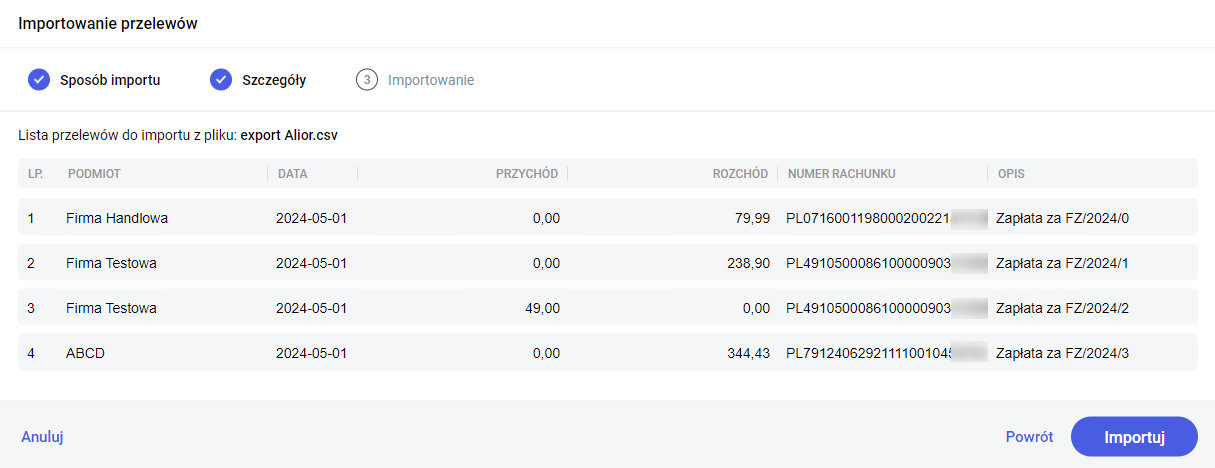
Task: Cancel import with the Anuluj link
Action: tap(43, 437)
